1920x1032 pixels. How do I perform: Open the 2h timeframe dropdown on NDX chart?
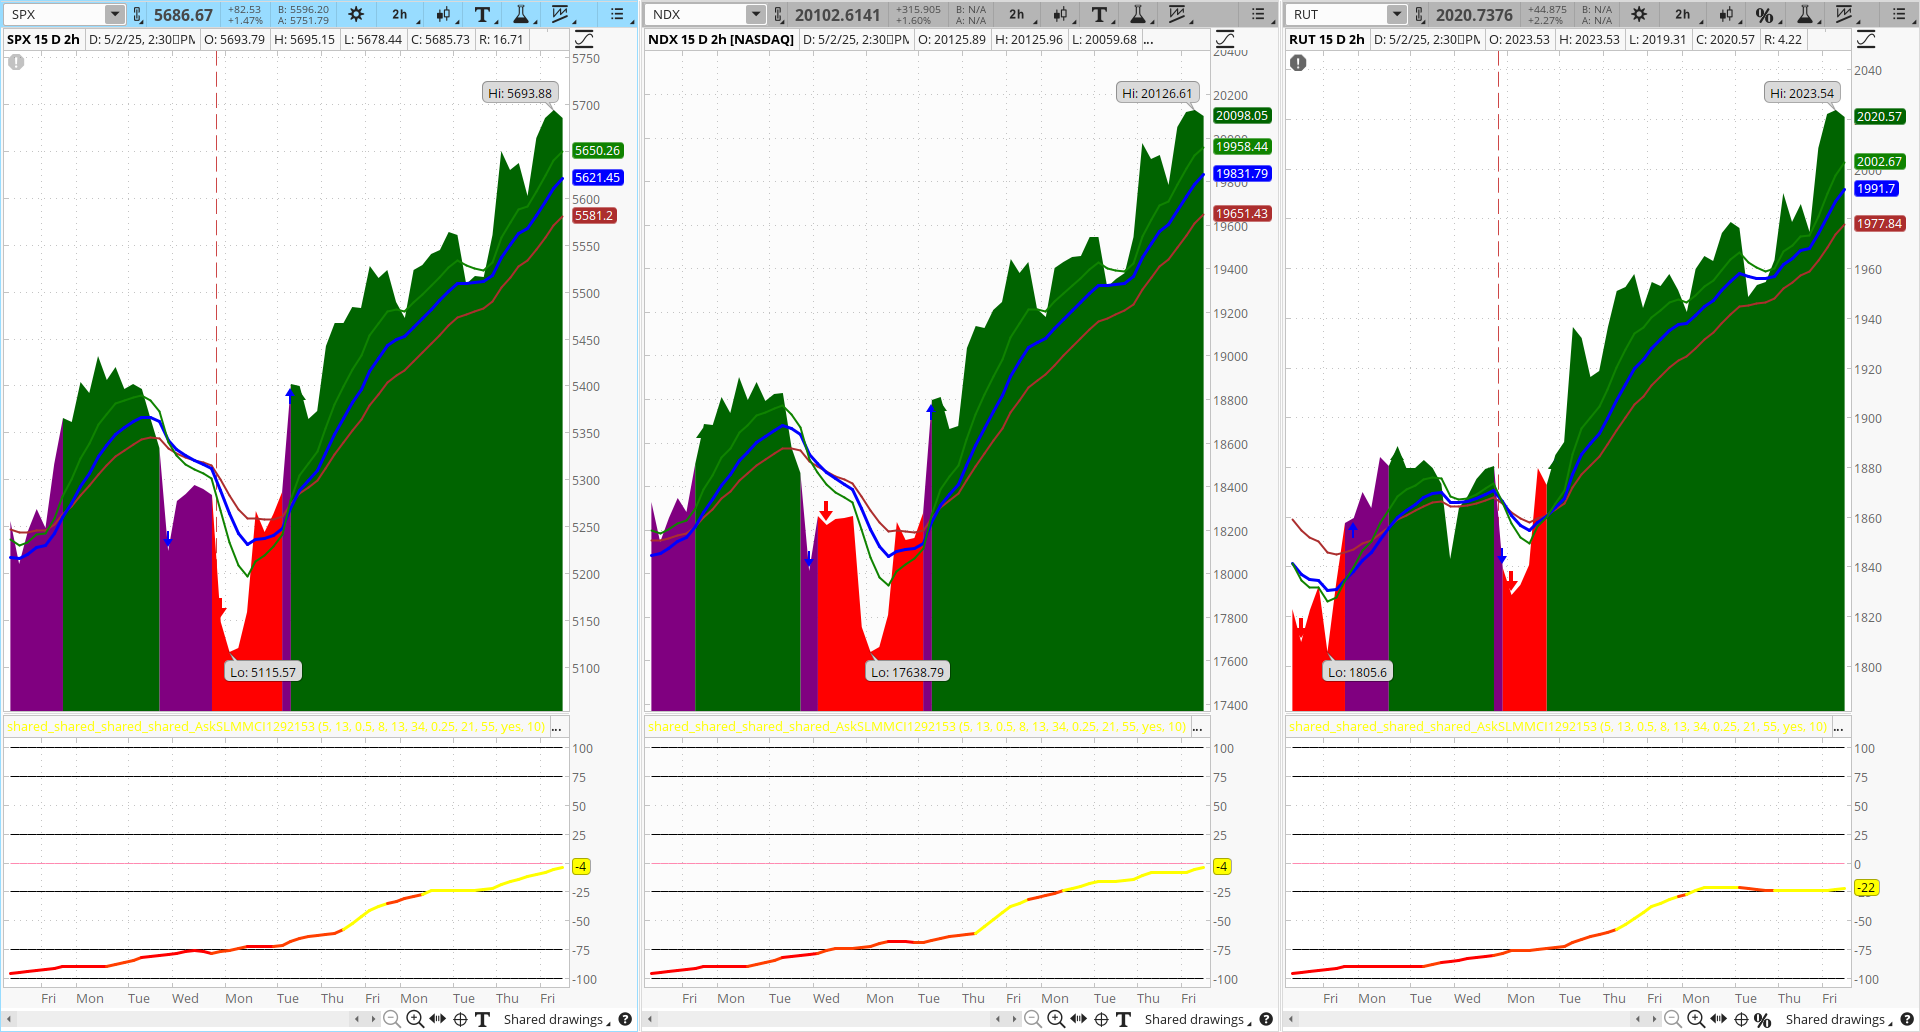1017,15
